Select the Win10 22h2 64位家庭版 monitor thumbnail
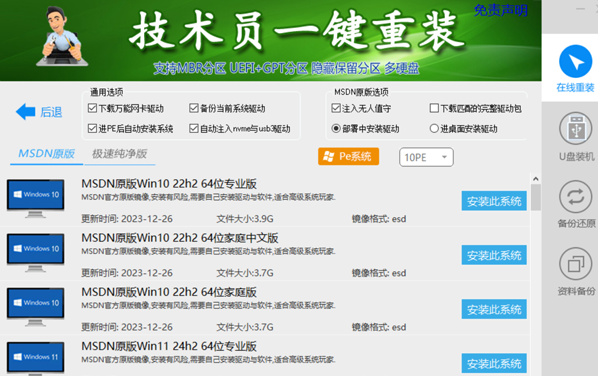Image resolution: width=598 pixels, height=376 pixels. coord(35,307)
